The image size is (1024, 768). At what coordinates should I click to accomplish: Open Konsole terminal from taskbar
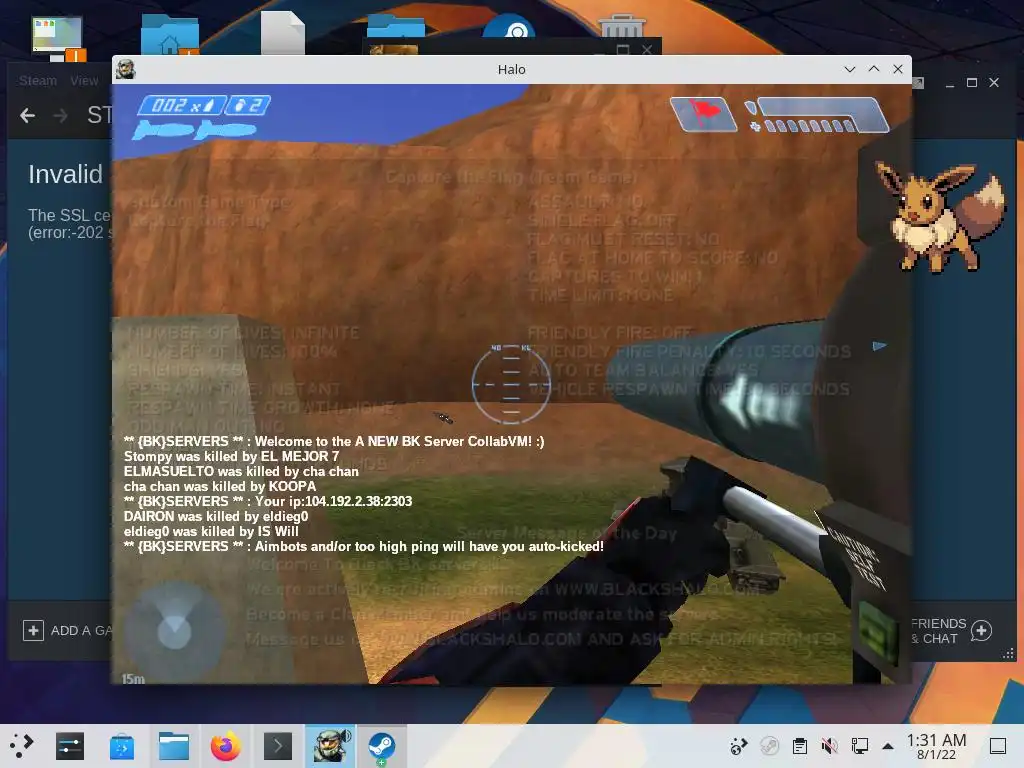tap(278, 746)
